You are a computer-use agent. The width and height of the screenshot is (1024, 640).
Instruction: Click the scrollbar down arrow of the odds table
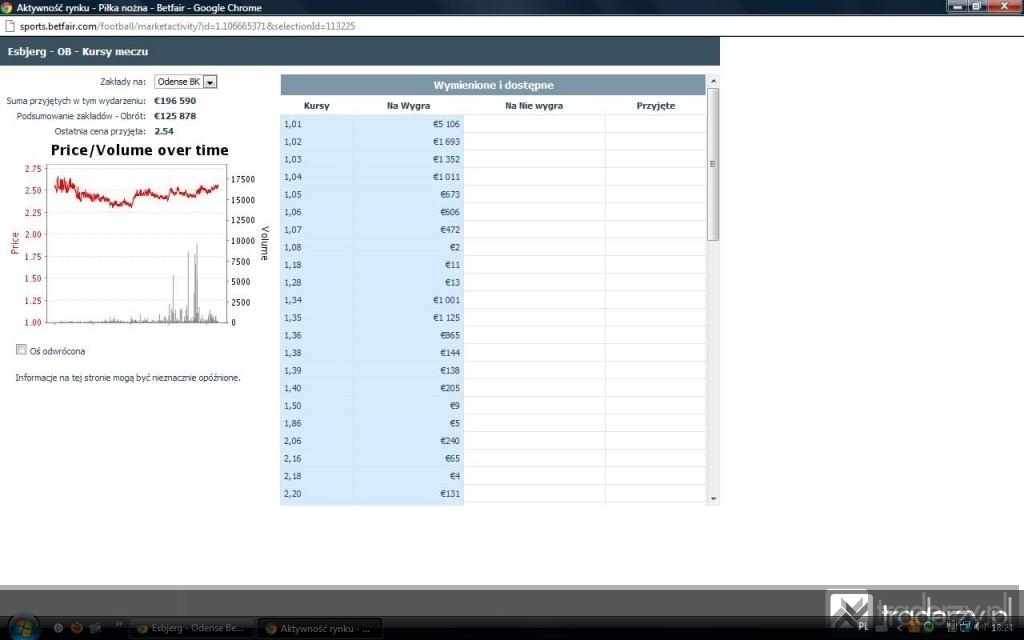pos(713,499)
